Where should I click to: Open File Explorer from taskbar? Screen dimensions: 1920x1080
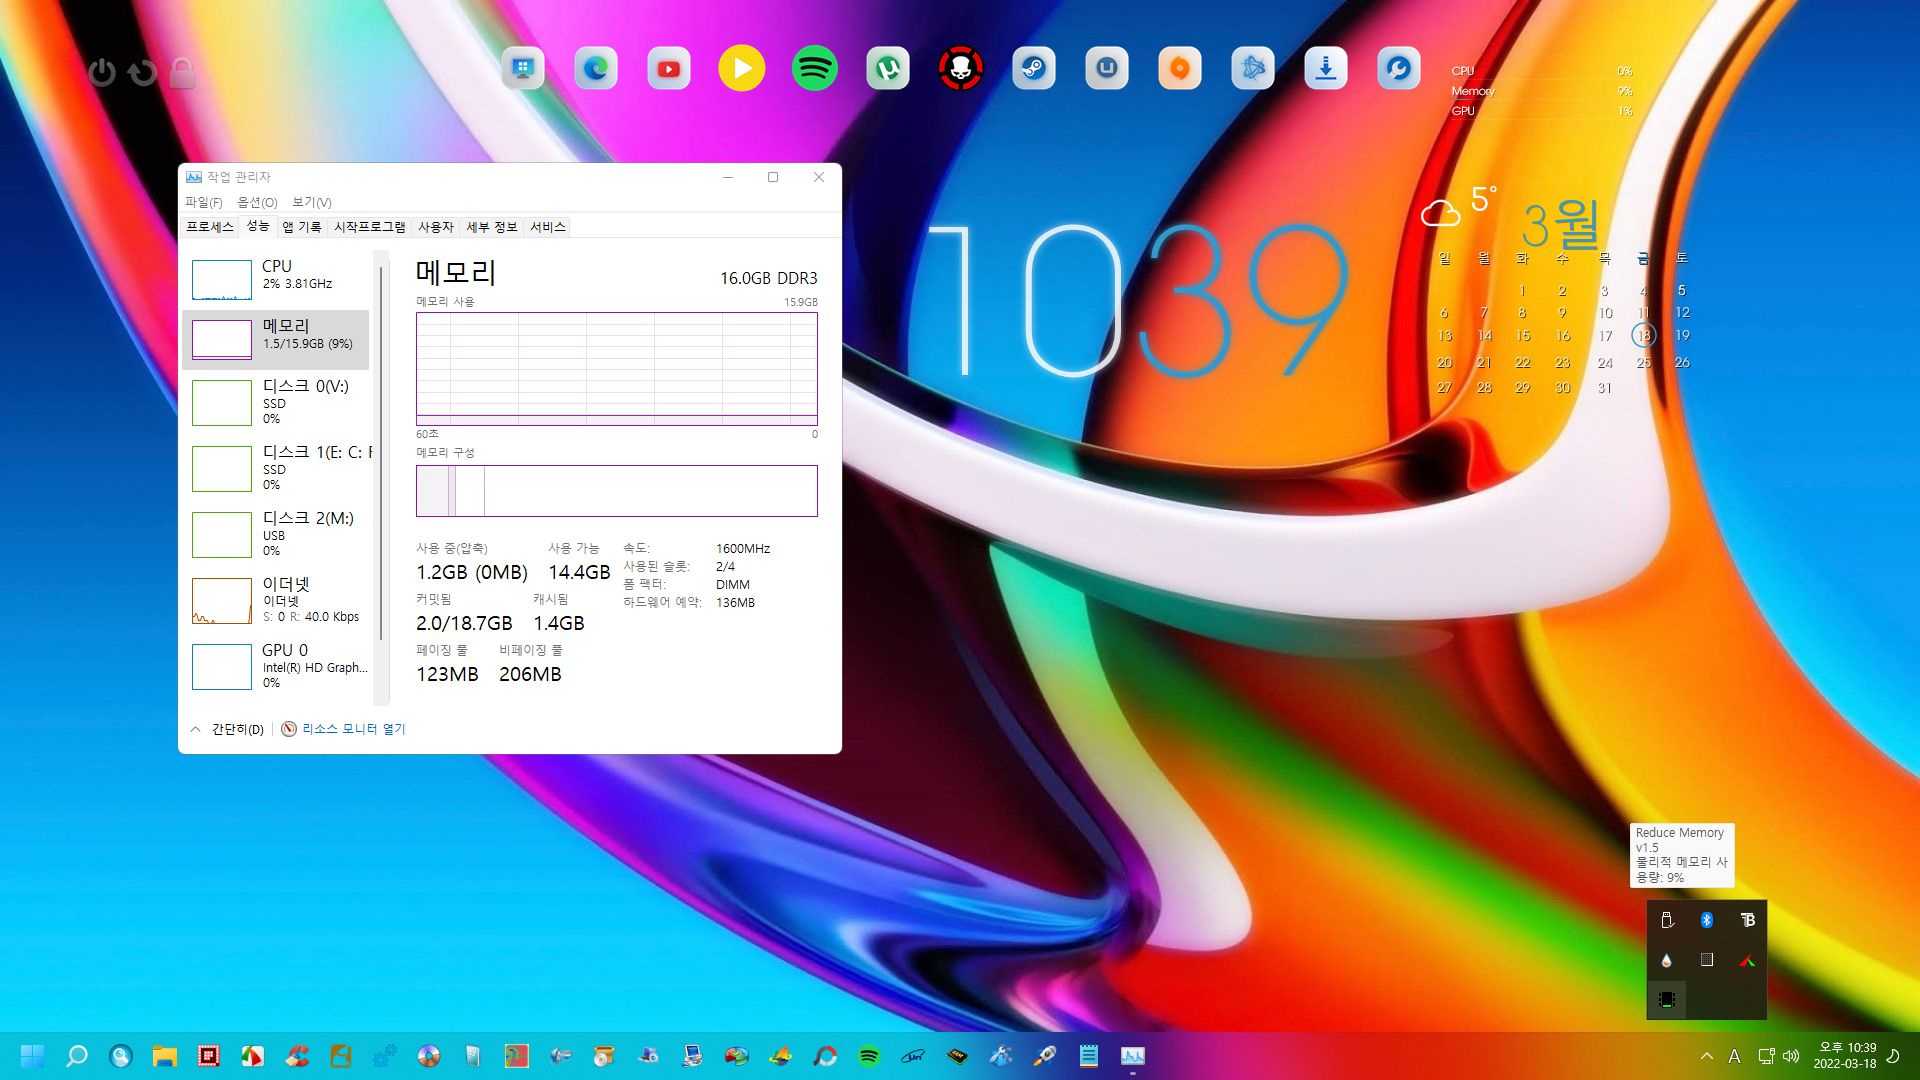pyautogui.click(x=165, y=1056)
